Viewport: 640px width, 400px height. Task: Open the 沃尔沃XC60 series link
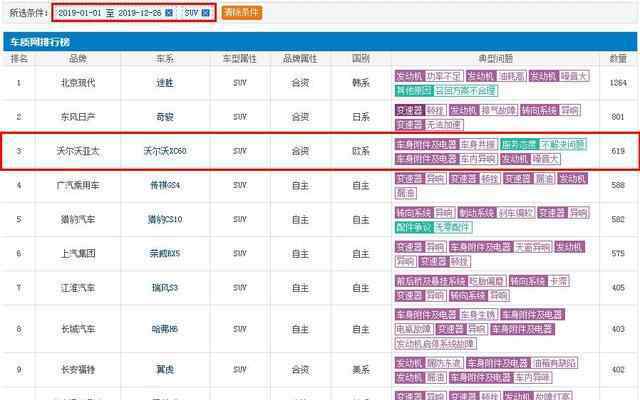[165, 151]
